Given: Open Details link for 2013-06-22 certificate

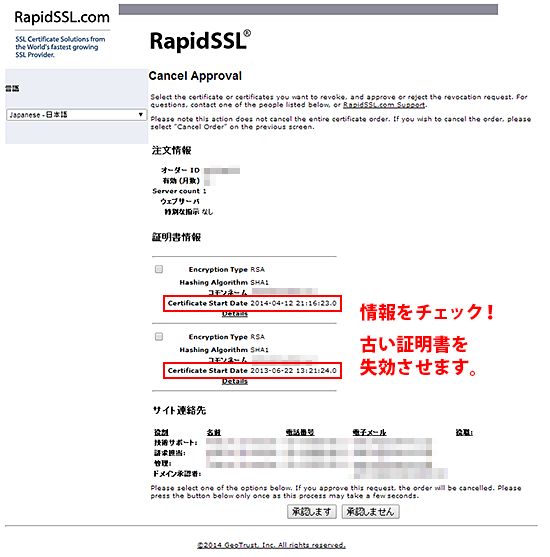Looking at the screenshot, I should coord(235,382).
